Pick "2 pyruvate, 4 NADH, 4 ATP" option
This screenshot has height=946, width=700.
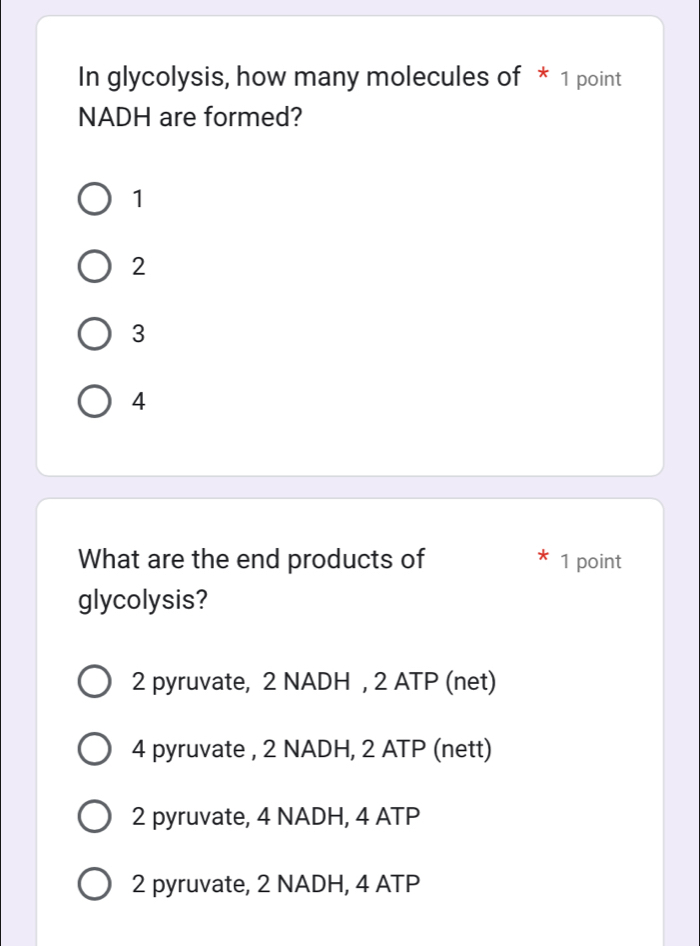pyautogui.click(x=94, y=817)
